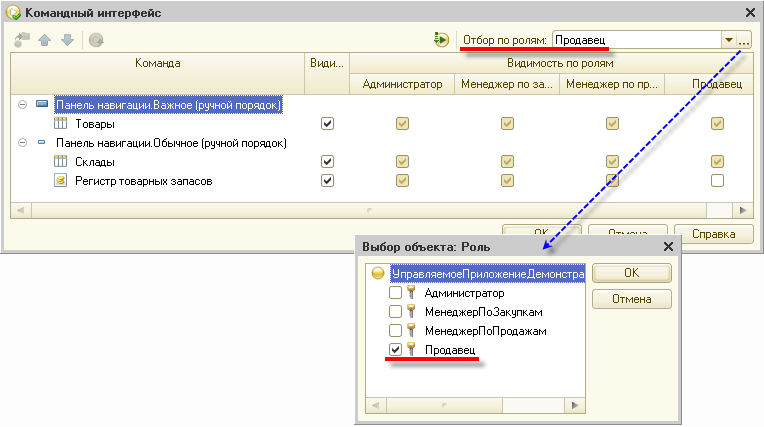
Task: Click the table icon next to Товары
Action: [x=60, y=123]
